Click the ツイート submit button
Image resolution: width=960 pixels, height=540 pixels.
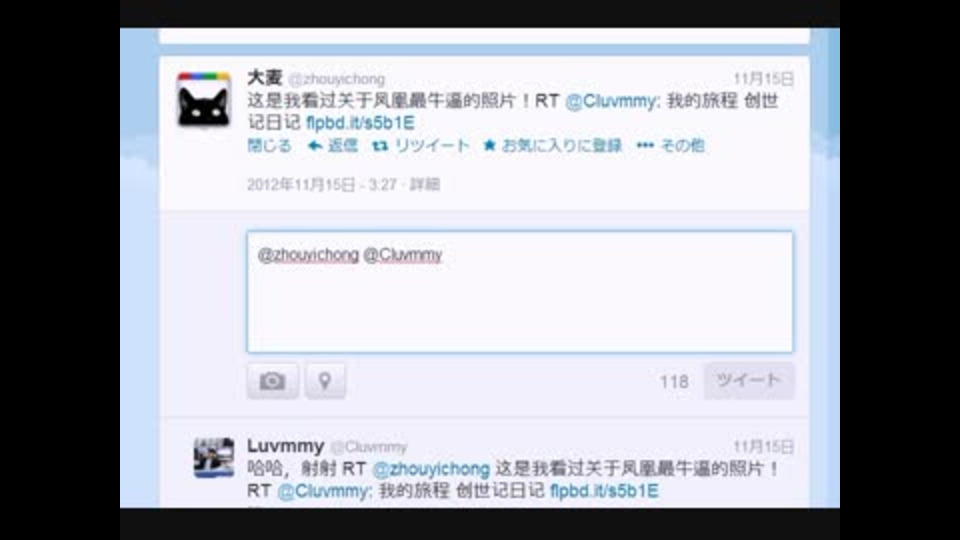749,380
